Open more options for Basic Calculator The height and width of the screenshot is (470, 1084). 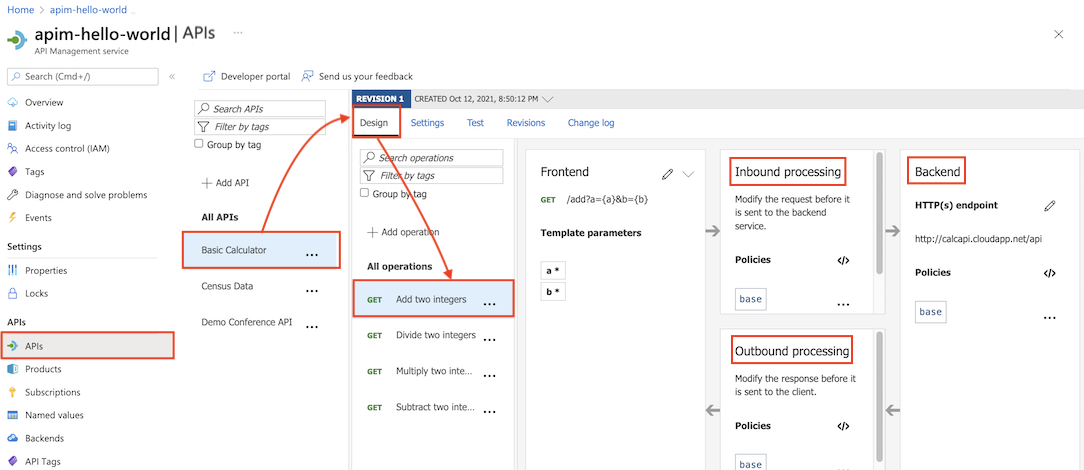312,254
